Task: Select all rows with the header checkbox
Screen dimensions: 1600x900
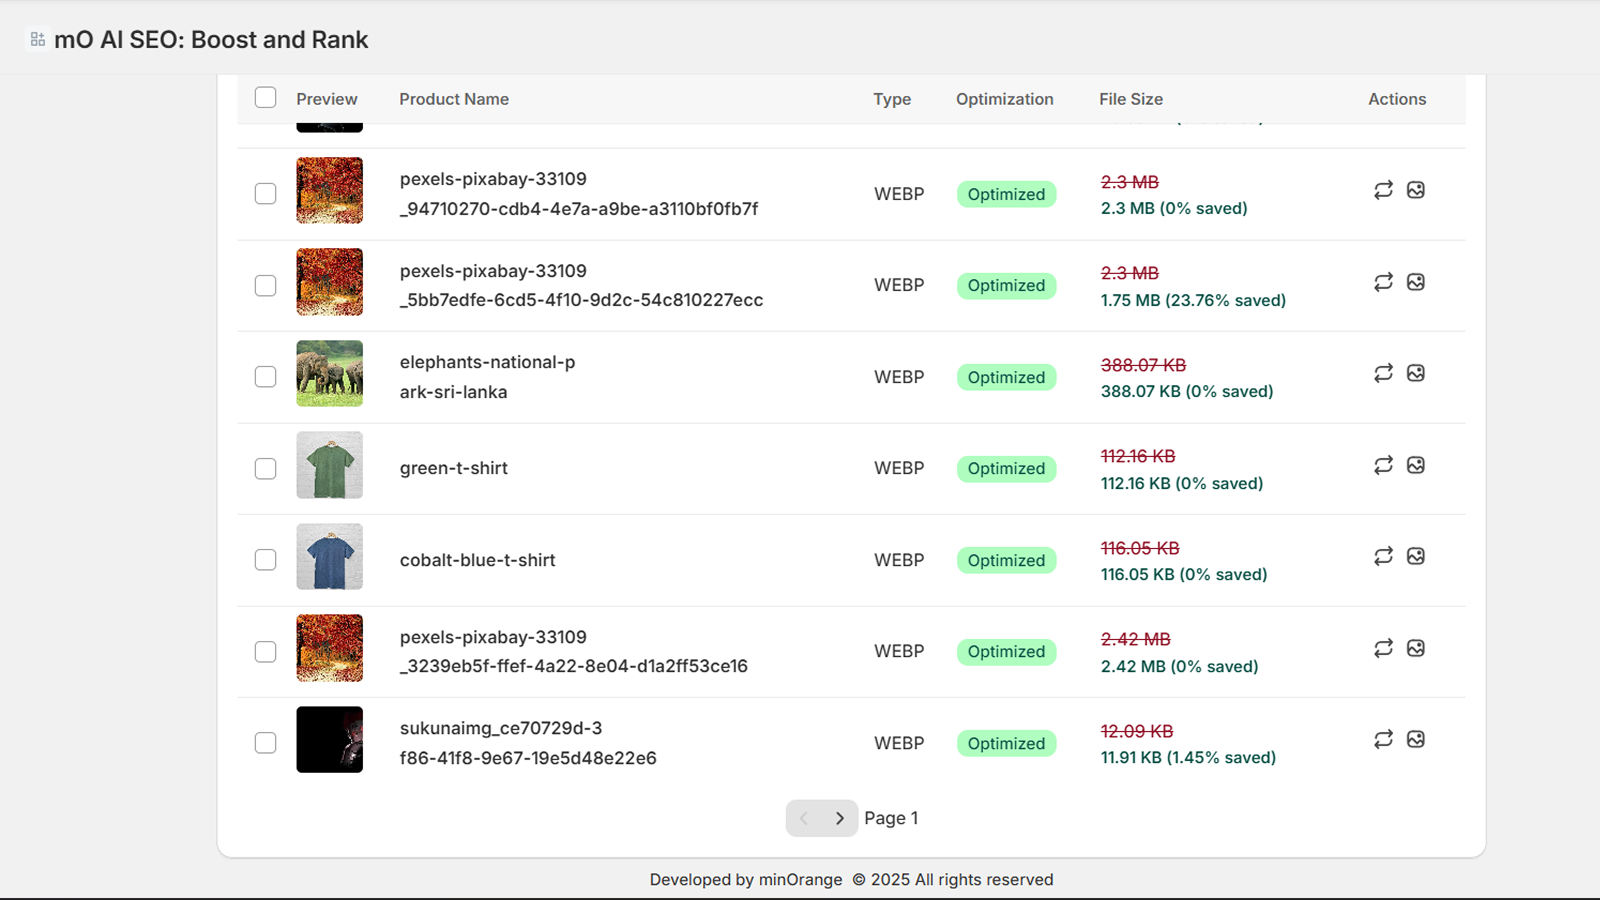Action: pos(265,97)
